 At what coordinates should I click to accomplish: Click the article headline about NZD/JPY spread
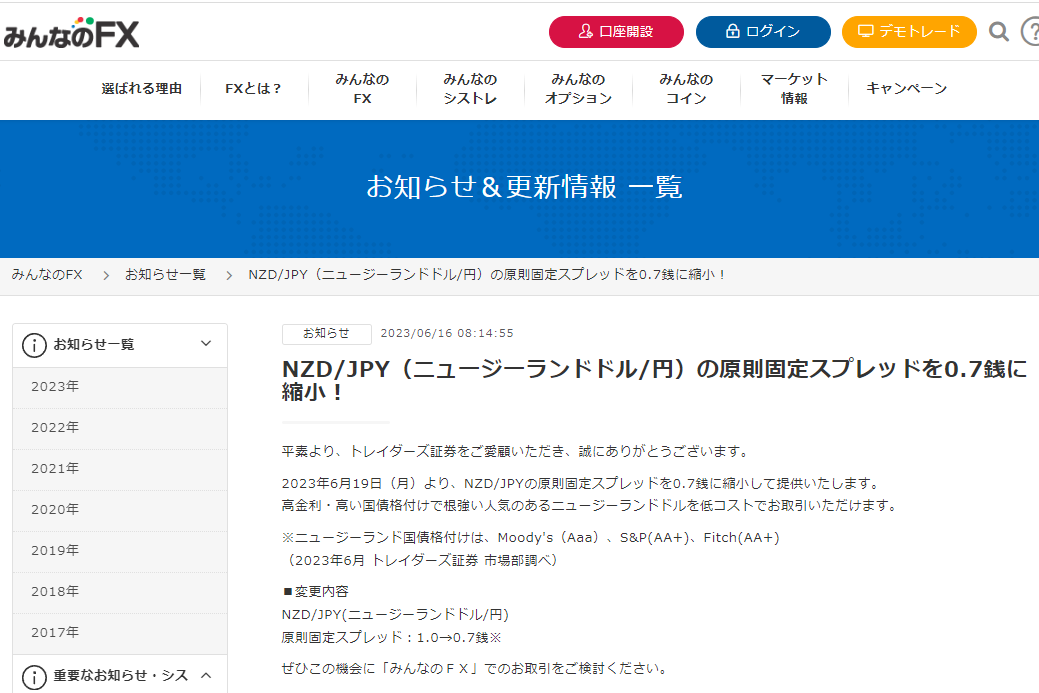(x=654, y=380)
